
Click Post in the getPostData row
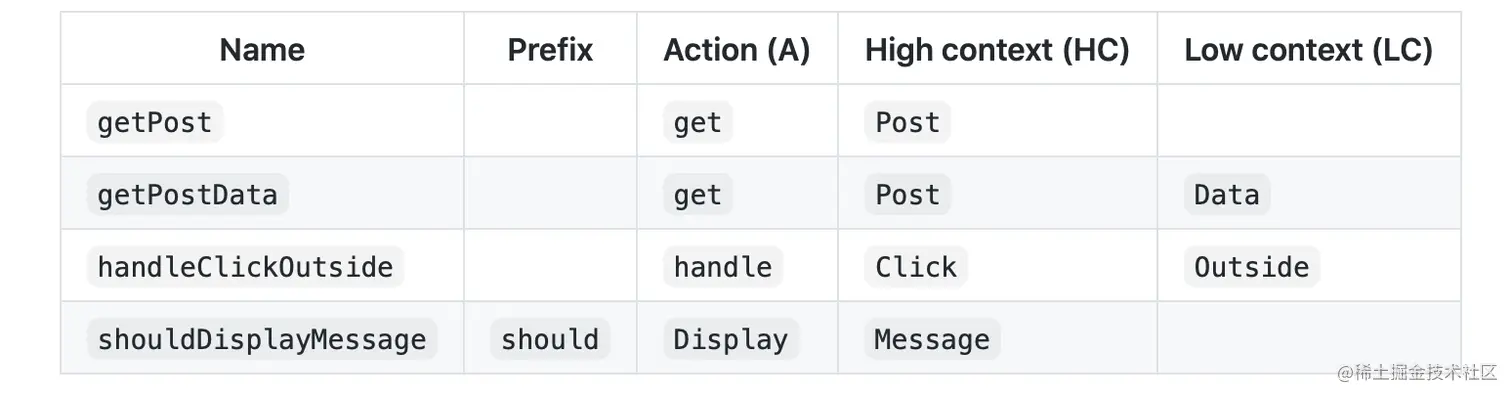click(908, 194)
